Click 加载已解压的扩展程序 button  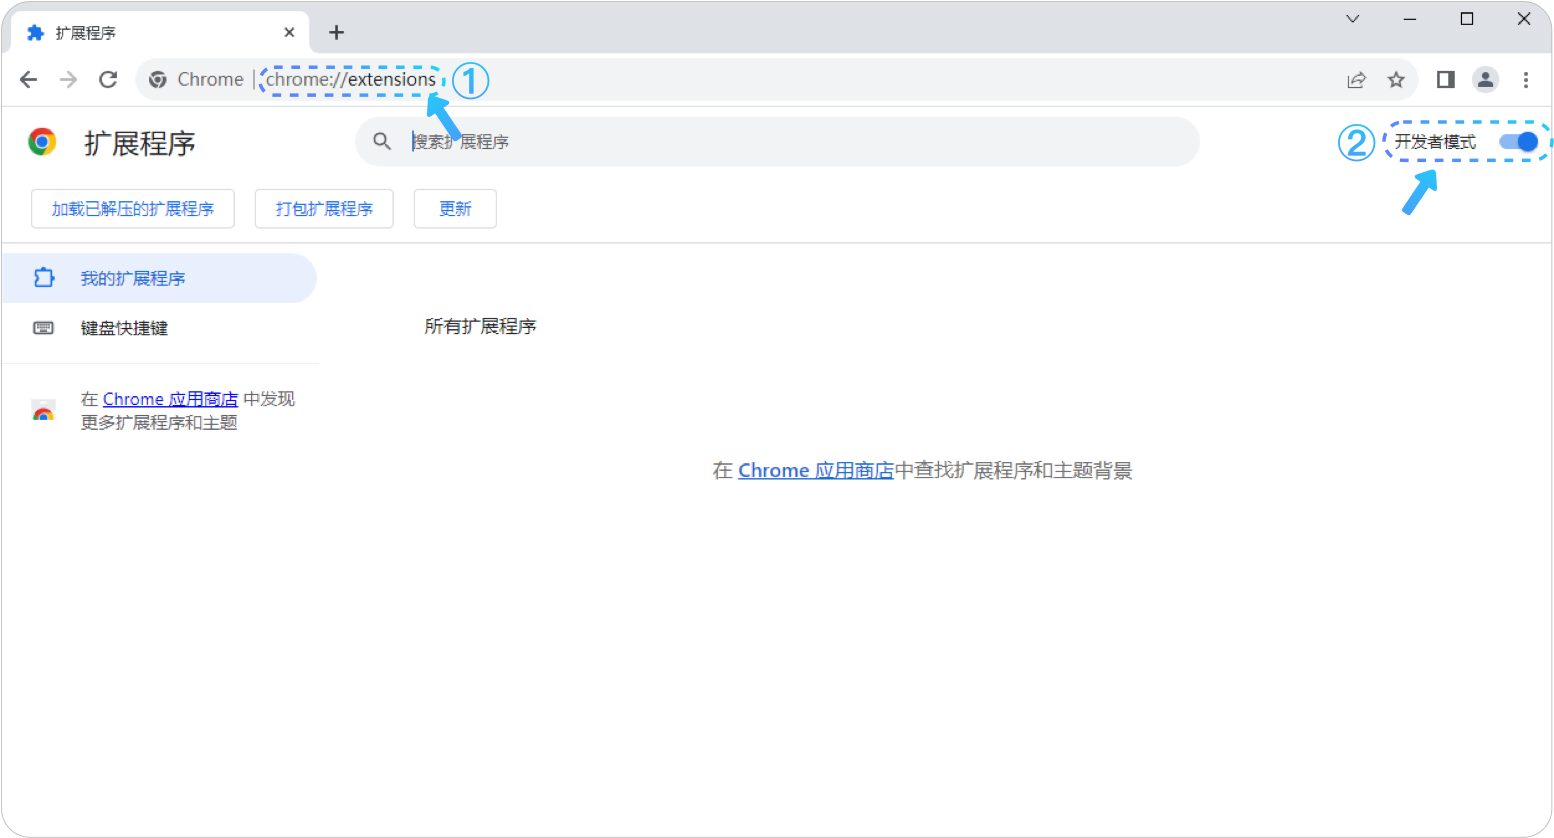[x=133, y=209]
